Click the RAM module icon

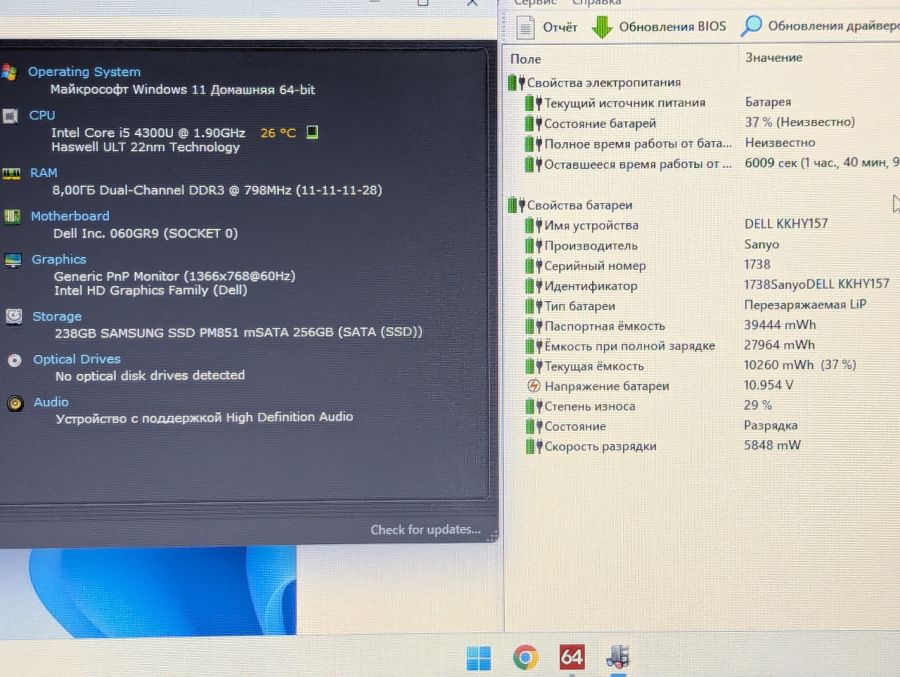[11, 173]
